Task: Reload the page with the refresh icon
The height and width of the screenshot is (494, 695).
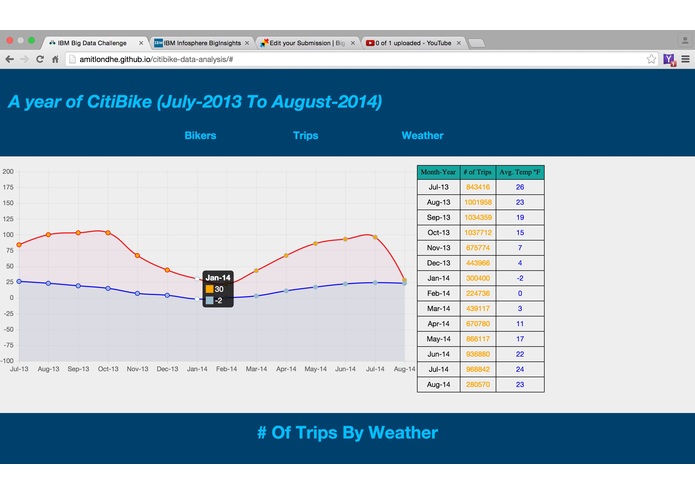Action: 40,59
